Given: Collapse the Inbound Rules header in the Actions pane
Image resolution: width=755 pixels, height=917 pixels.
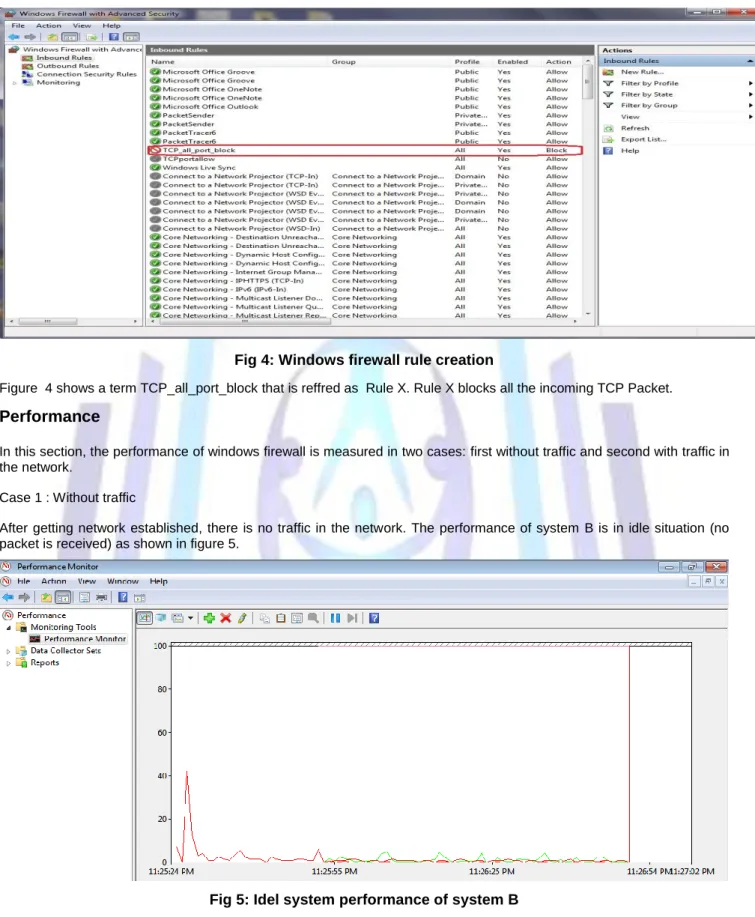Looking at the screenshot, I should (749, 61).
